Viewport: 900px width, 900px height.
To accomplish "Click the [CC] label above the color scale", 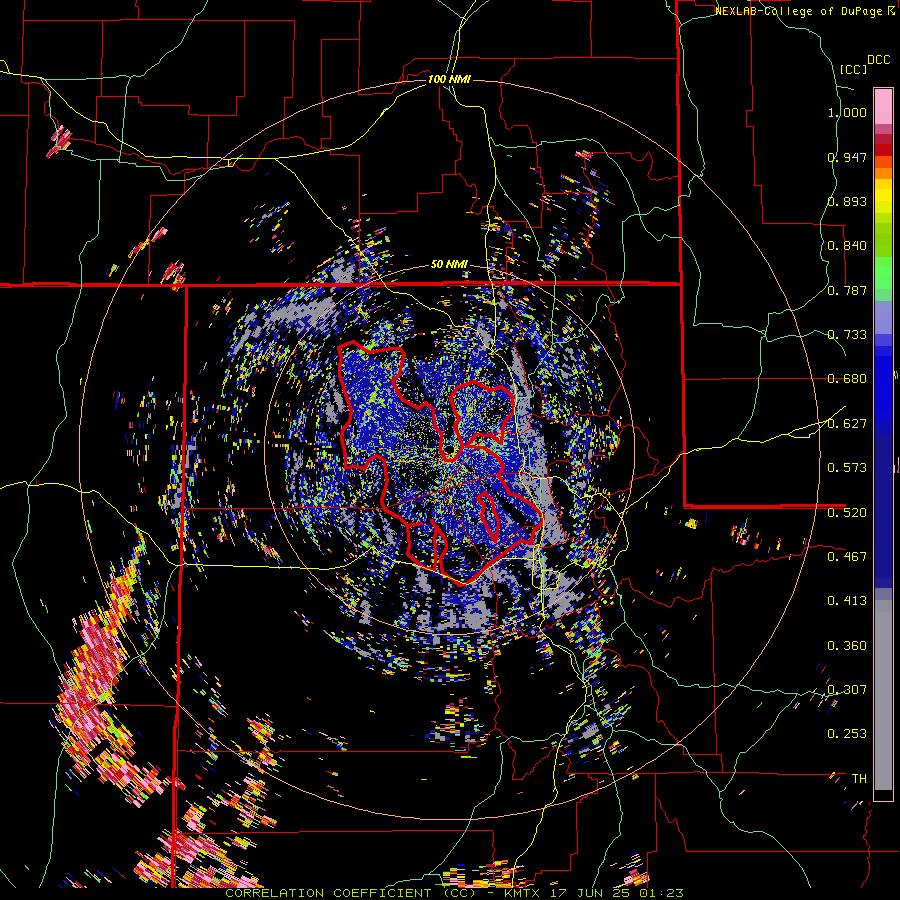I will coord(853,69).
